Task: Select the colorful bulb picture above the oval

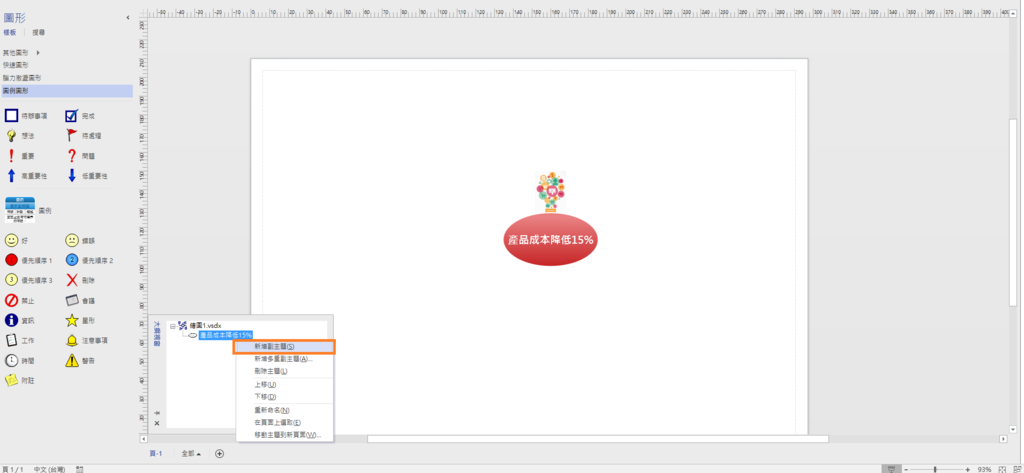Action: 551,191
